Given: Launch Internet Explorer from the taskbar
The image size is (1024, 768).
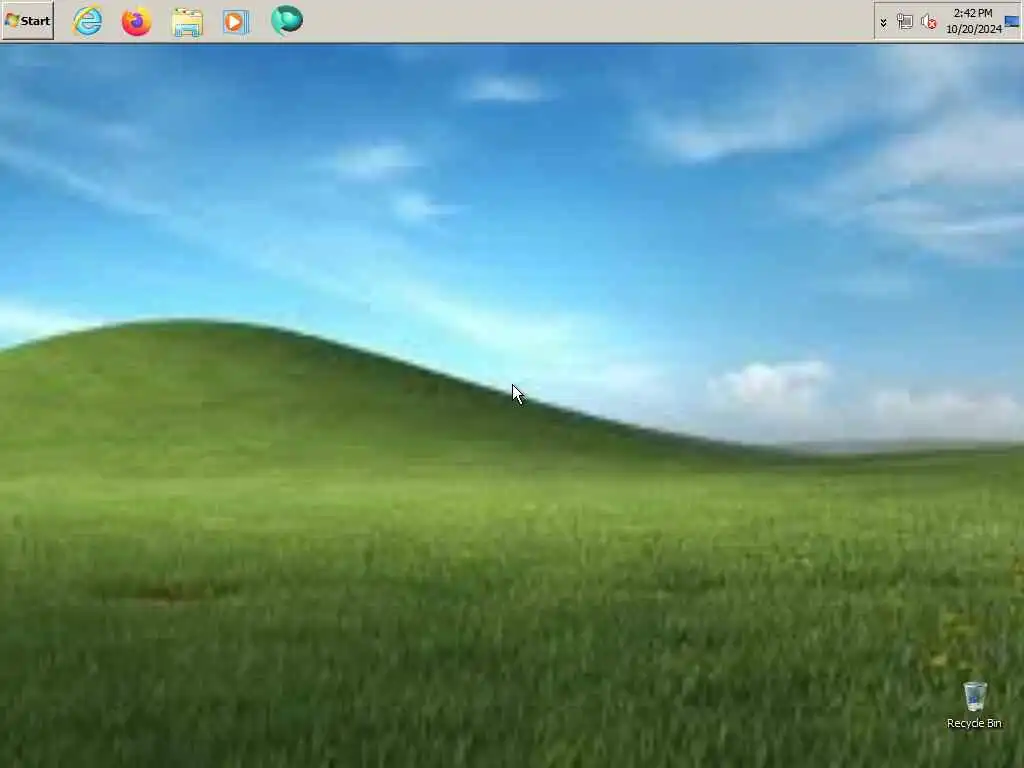Looking at the screenshot, I should click(88, 21).
